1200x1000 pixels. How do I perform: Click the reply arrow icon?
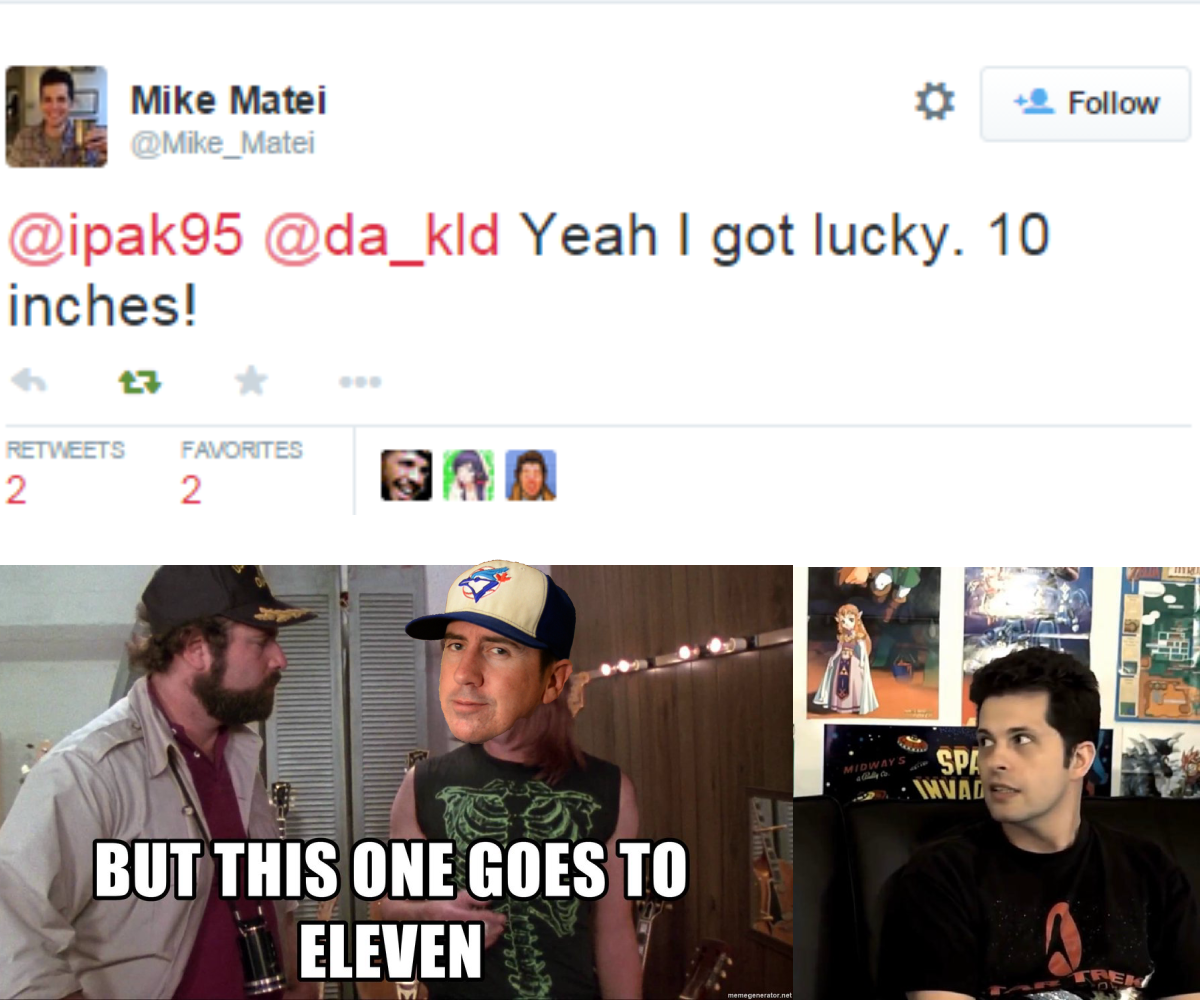tap(29, 381)
